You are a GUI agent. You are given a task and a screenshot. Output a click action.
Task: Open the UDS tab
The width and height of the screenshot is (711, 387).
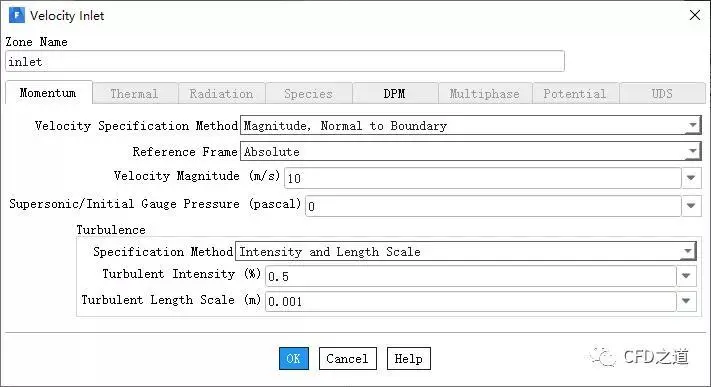[x=662, y=94]
